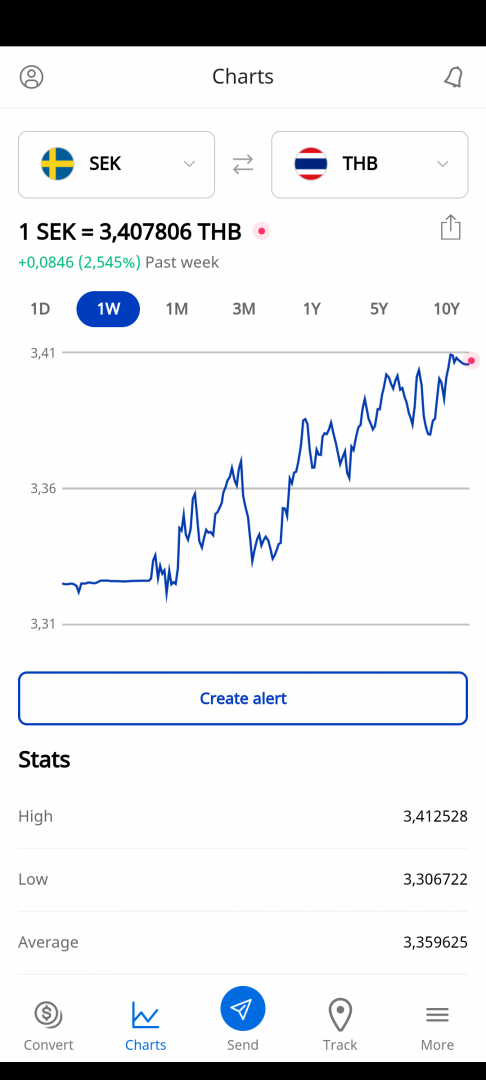Tap the blue Send paper-plane button
This screenshot has width=486, height=1080.
(x=243, y=1009)
